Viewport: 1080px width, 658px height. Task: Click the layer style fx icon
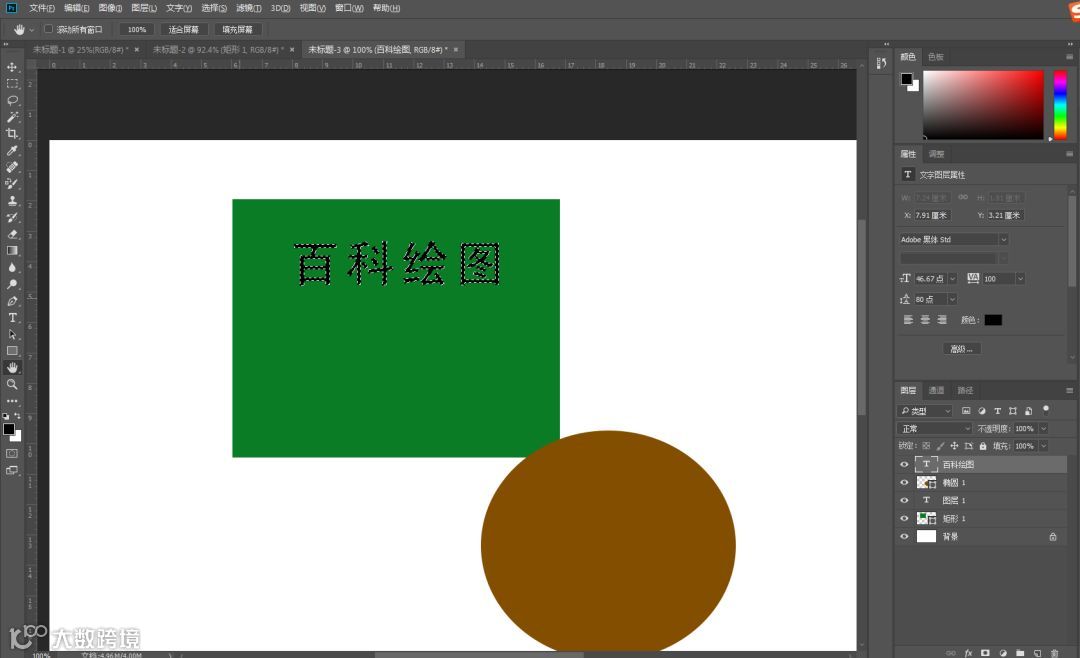click(968, 652)
